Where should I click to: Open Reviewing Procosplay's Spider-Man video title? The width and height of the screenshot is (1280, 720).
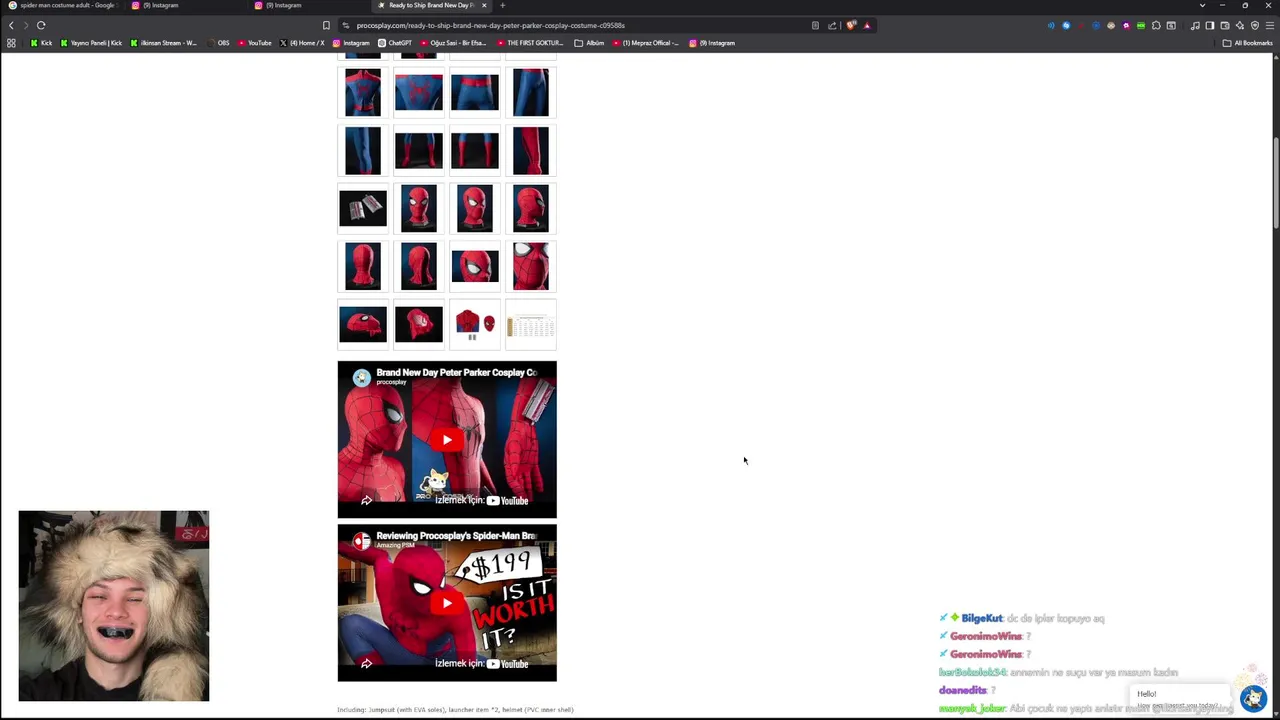coord(456,535)
